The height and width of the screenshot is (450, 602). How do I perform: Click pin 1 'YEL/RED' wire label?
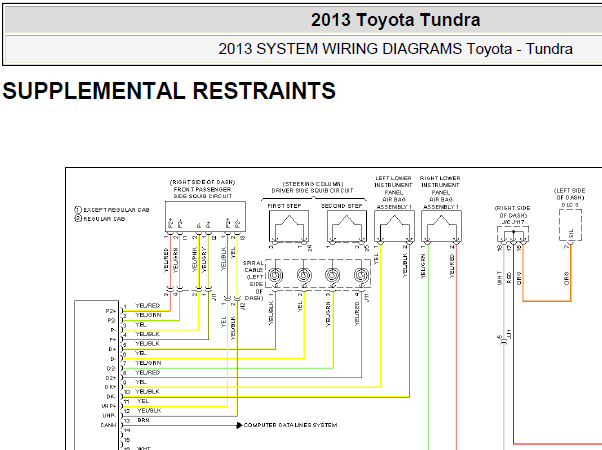pos(147,306)
